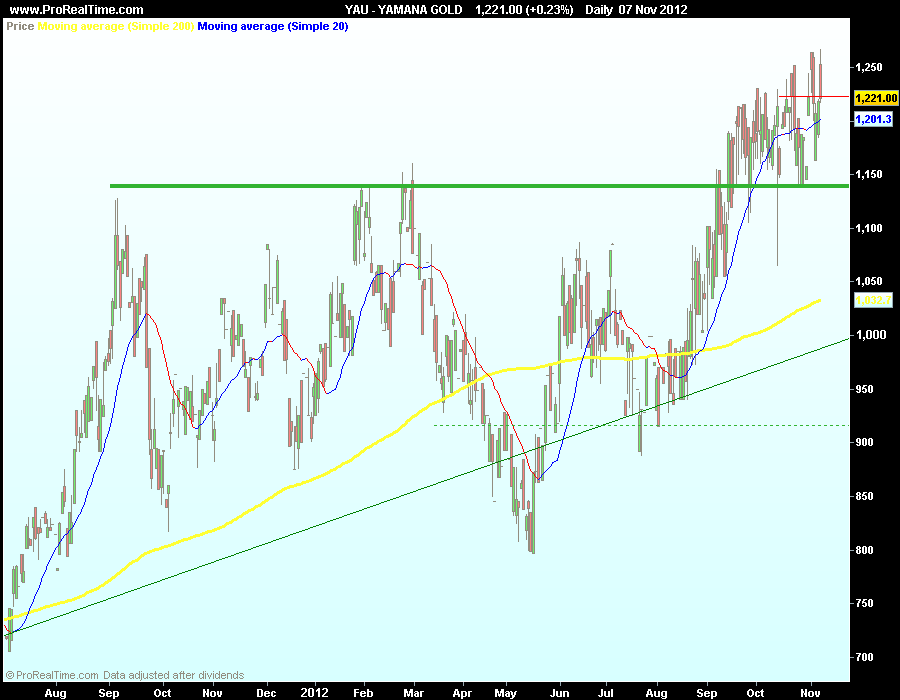The height and width of the screenshot is (700, 900).
Task: Click the 750 price axis label
Action: coord(864,604)
